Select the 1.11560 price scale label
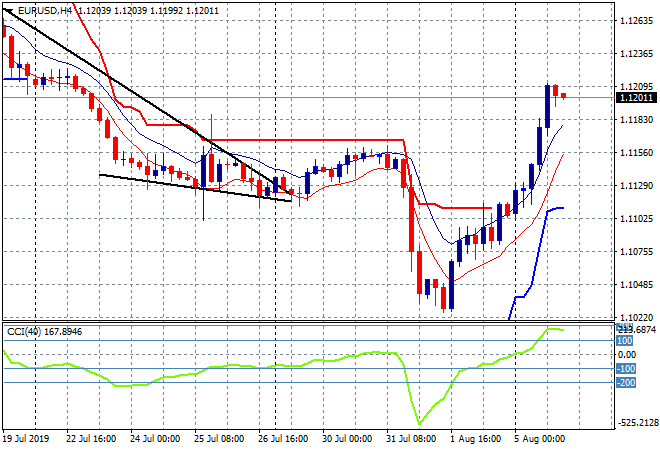Screen dimensions: 660x450 (x=636, y=153)
